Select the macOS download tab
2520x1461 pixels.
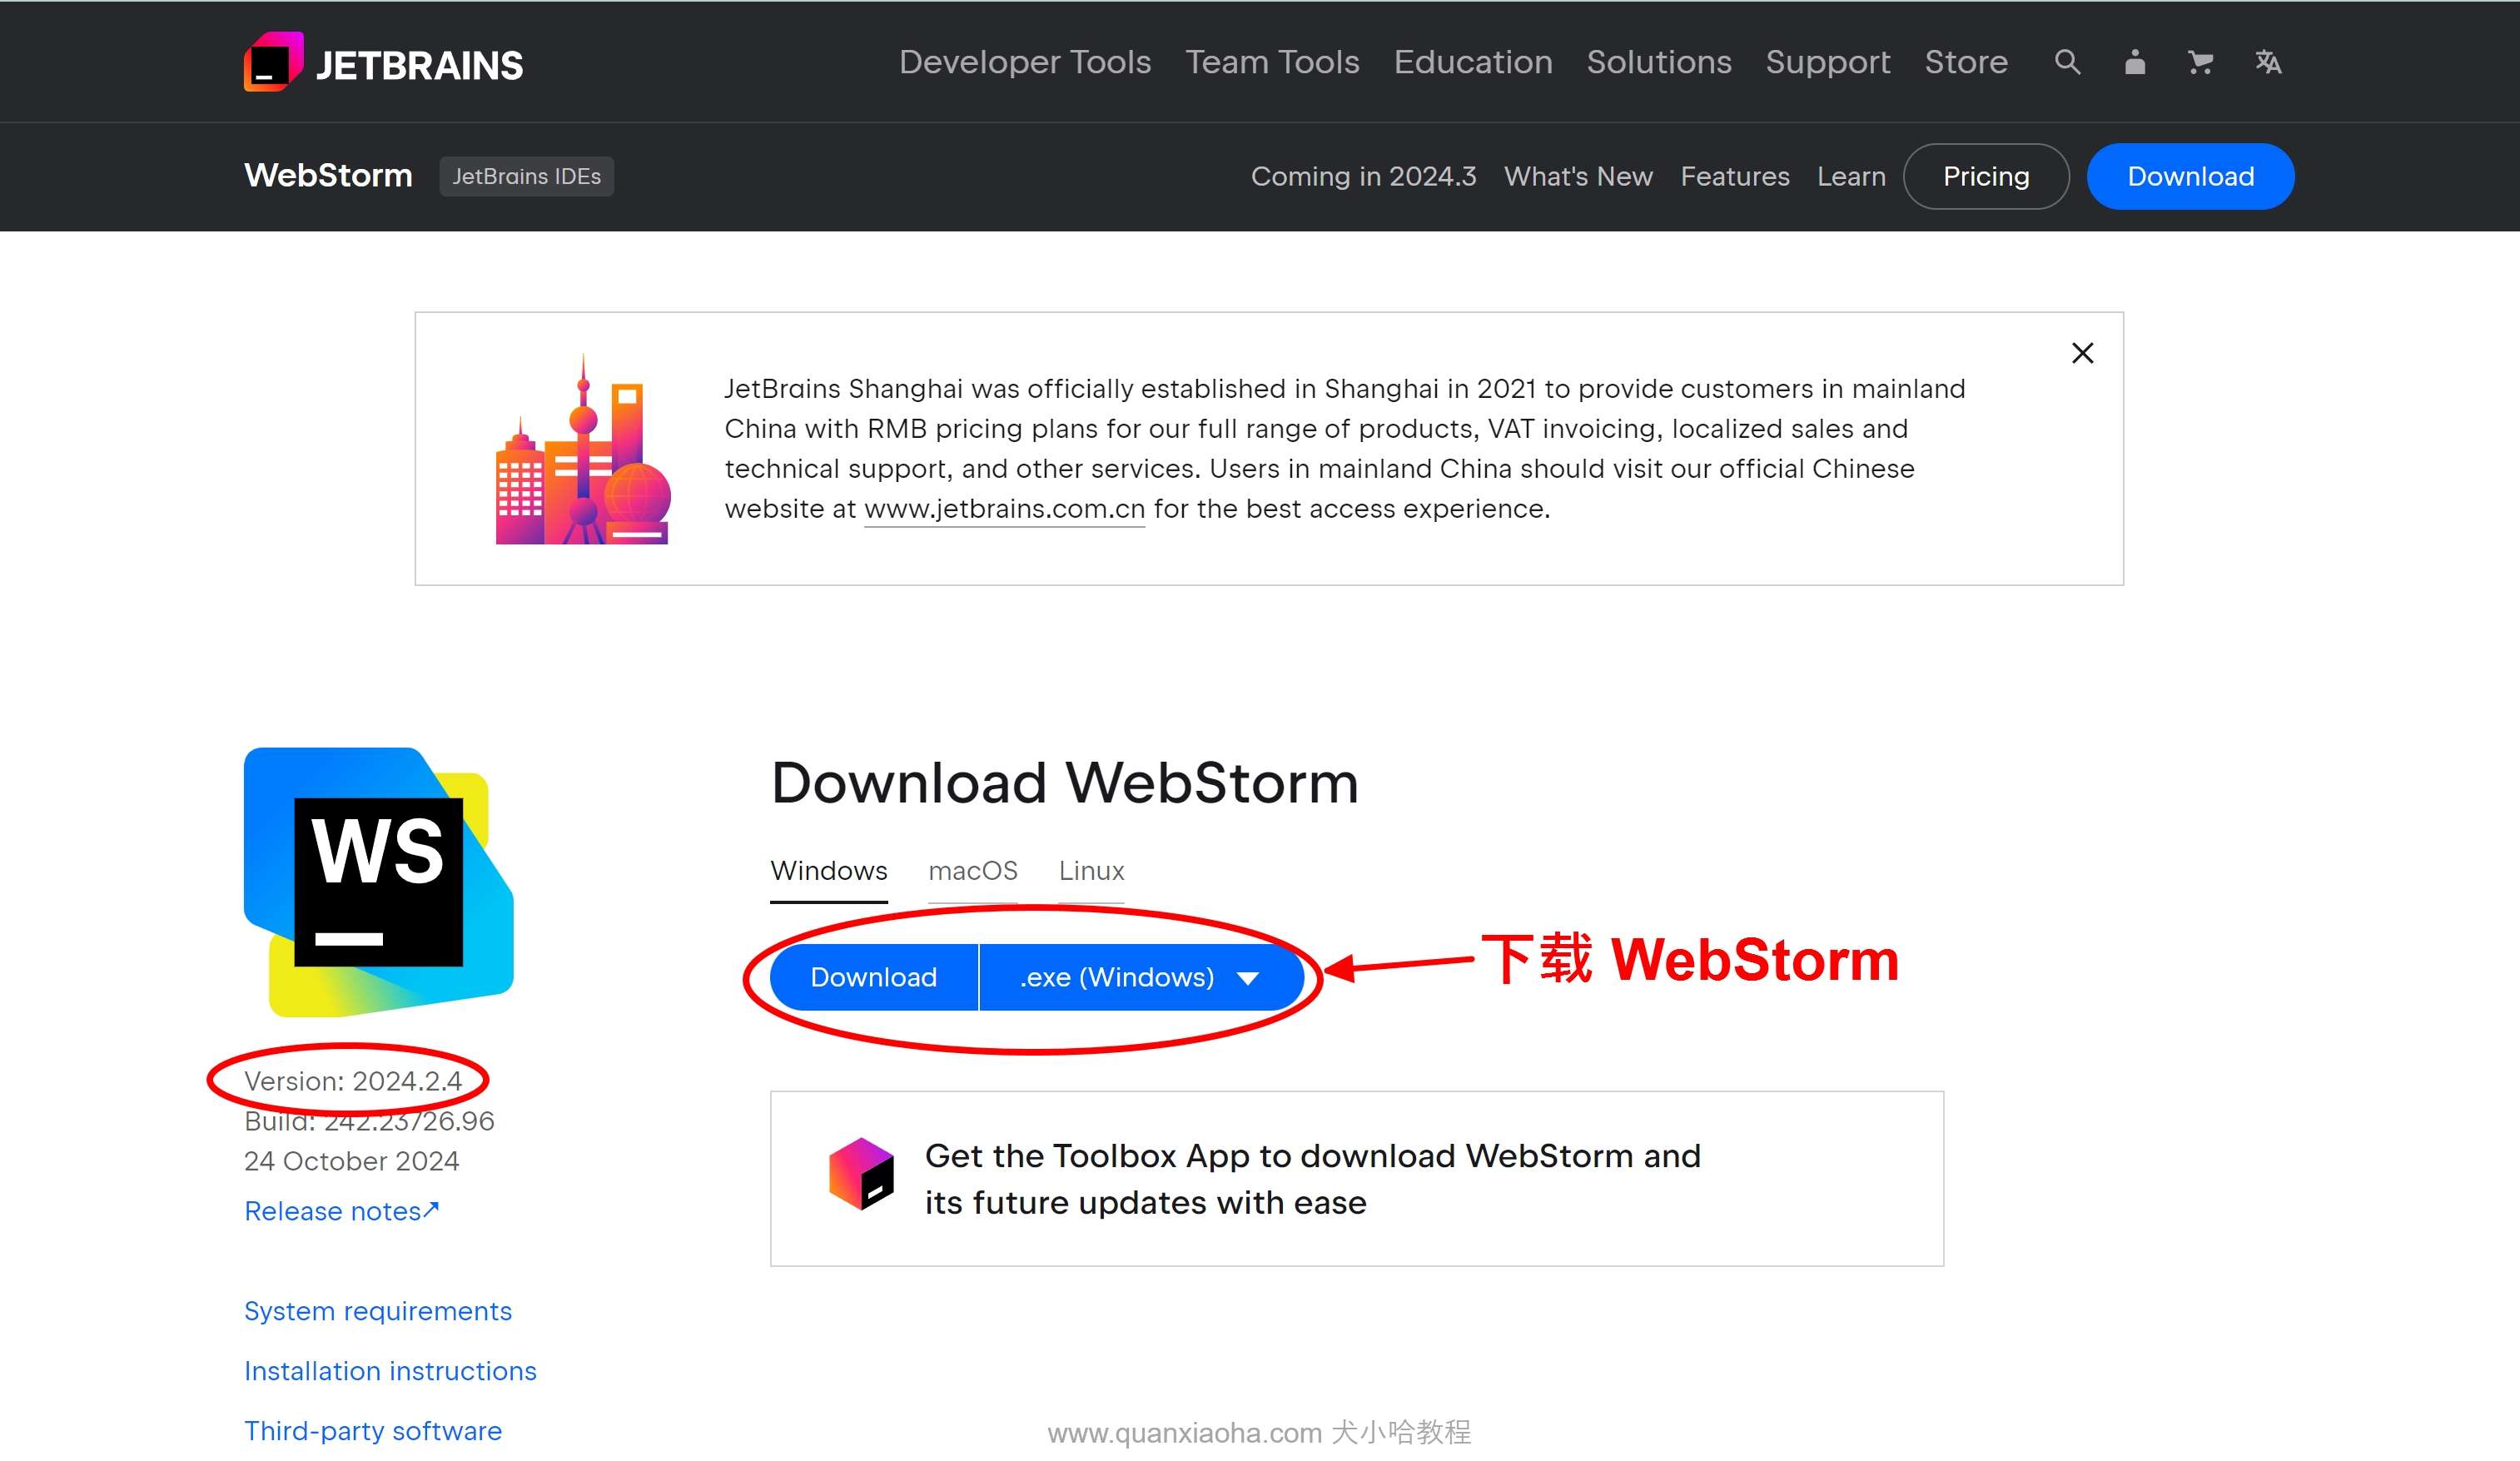pyautogui.click(x=971, y=870)
